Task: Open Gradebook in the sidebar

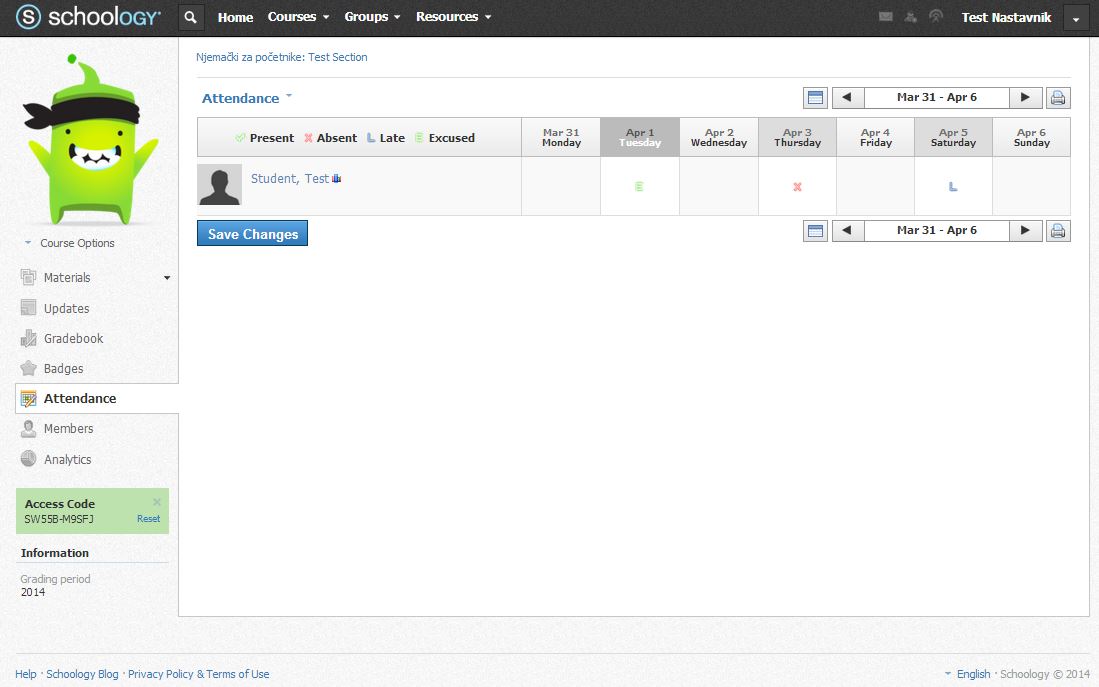Action: 73,339
